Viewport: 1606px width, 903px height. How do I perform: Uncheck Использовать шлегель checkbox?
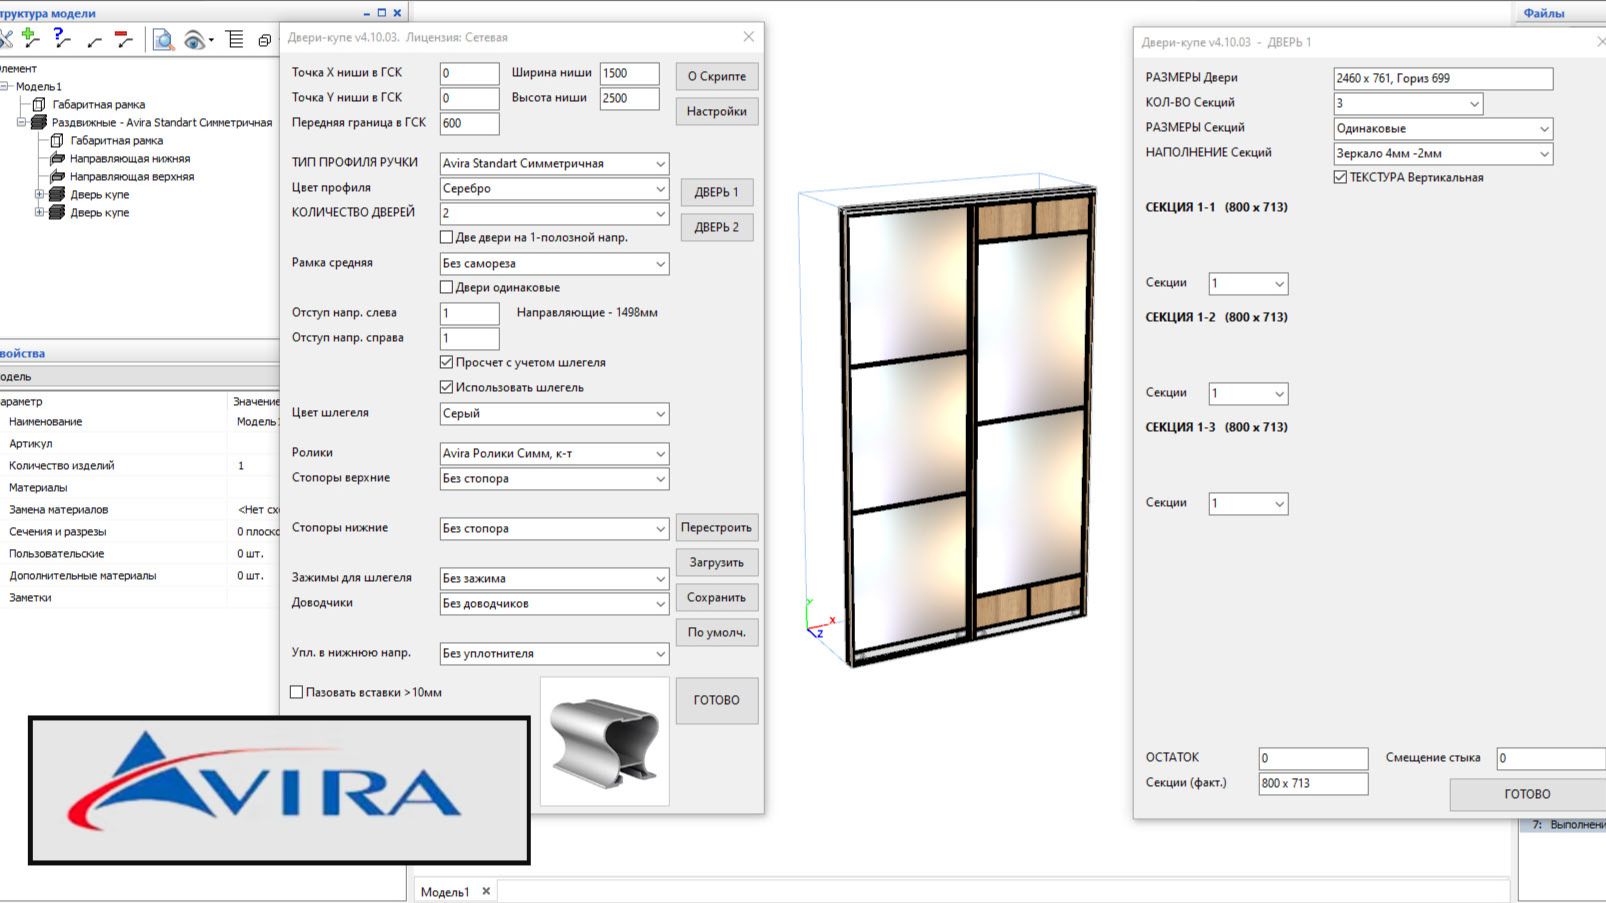[447, 387]
